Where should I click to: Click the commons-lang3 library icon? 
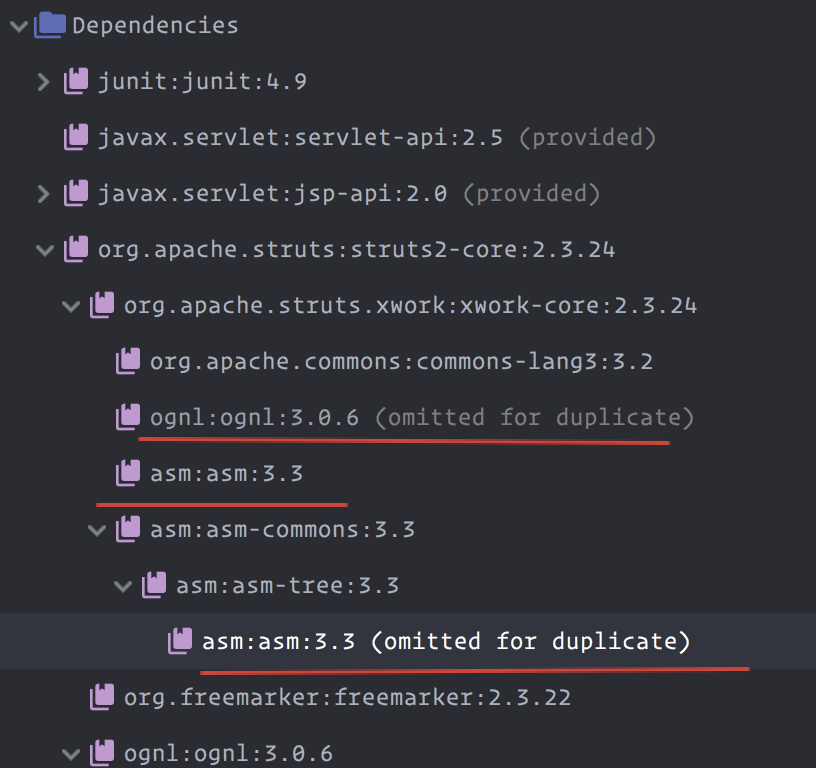[128, 361]
